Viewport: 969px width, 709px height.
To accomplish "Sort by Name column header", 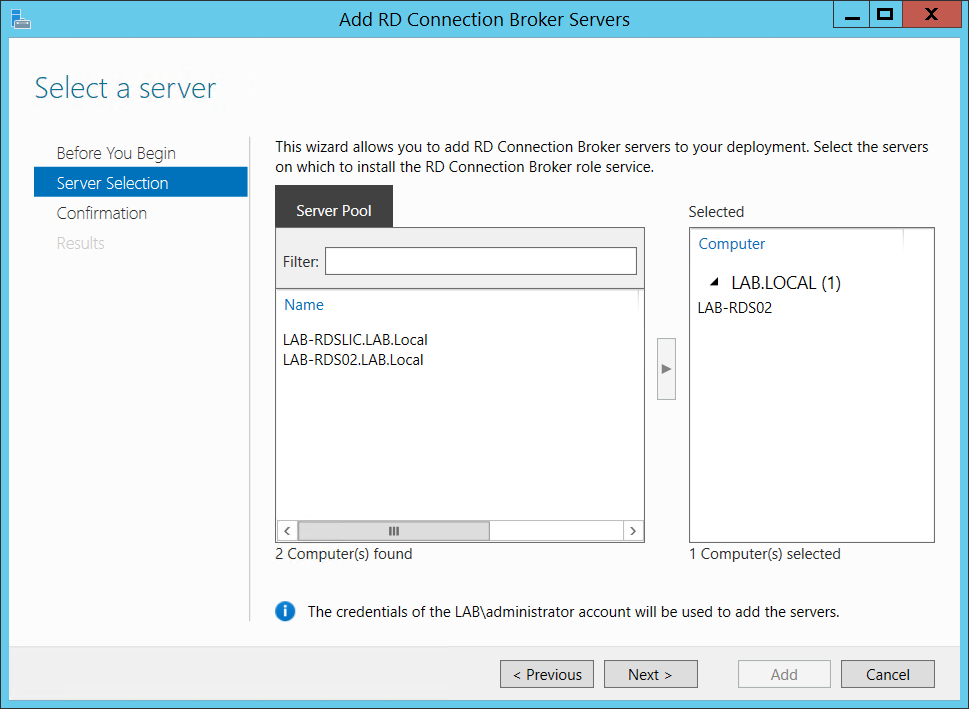I will pyautogui.click(x=304, y=305).
